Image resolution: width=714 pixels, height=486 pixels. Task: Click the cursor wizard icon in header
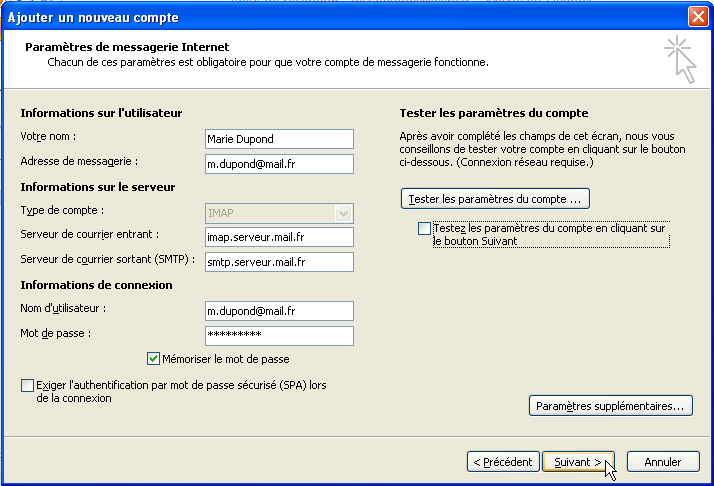(x=680, y=59)
